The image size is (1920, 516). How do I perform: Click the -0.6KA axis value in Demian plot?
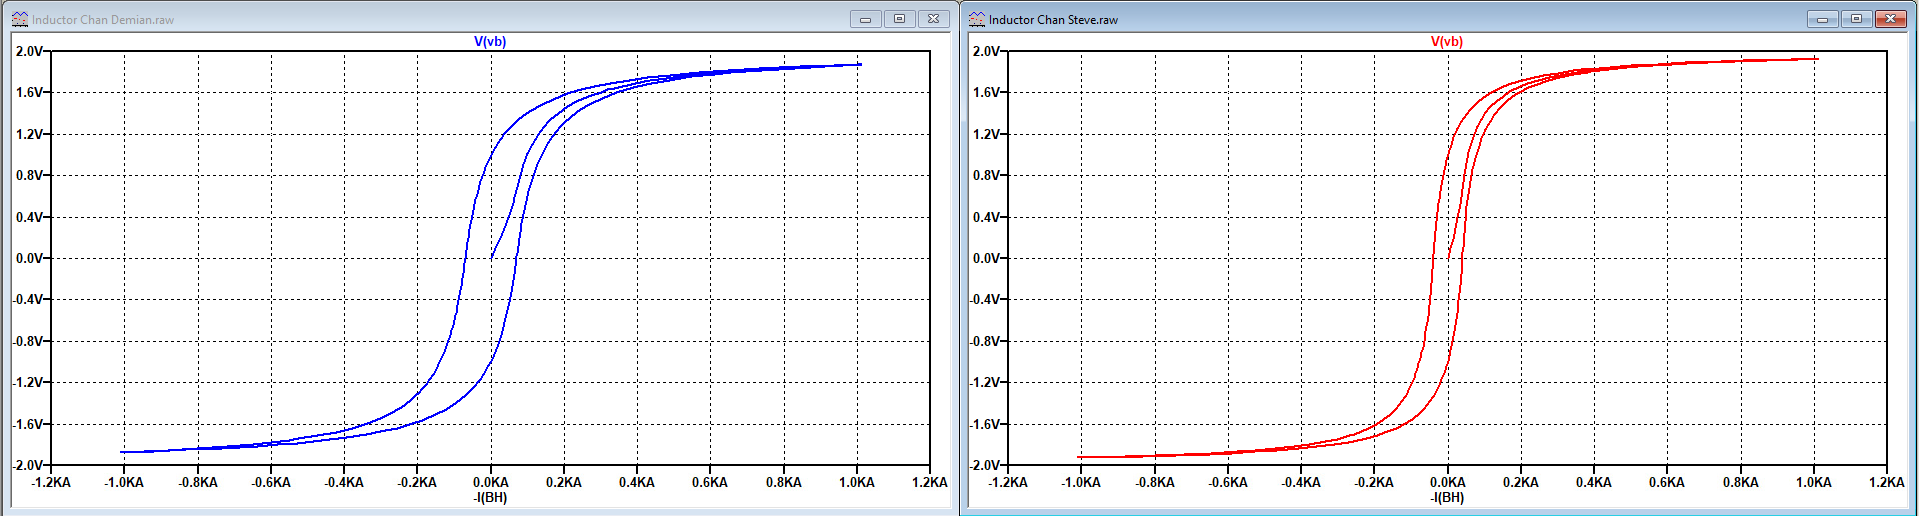[271, 482]
